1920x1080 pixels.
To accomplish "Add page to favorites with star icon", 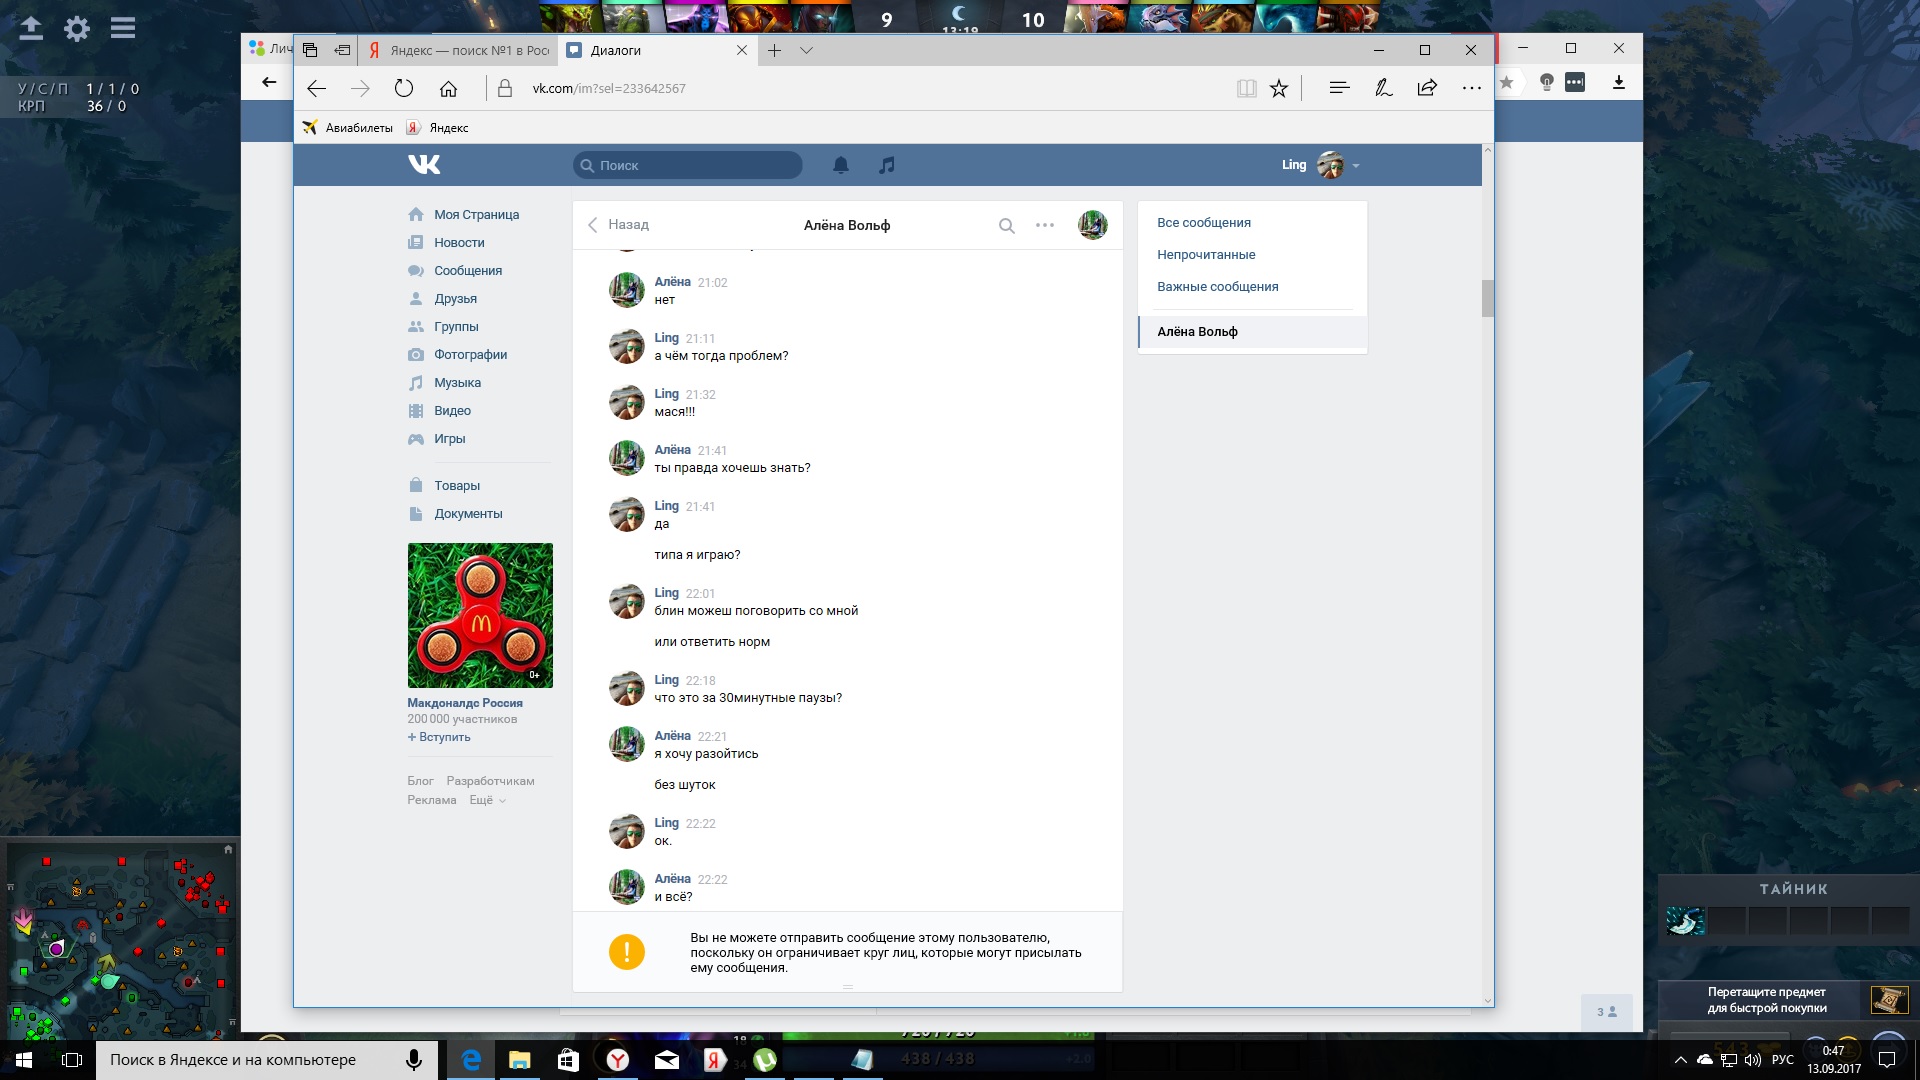I will pos(1279,88).
